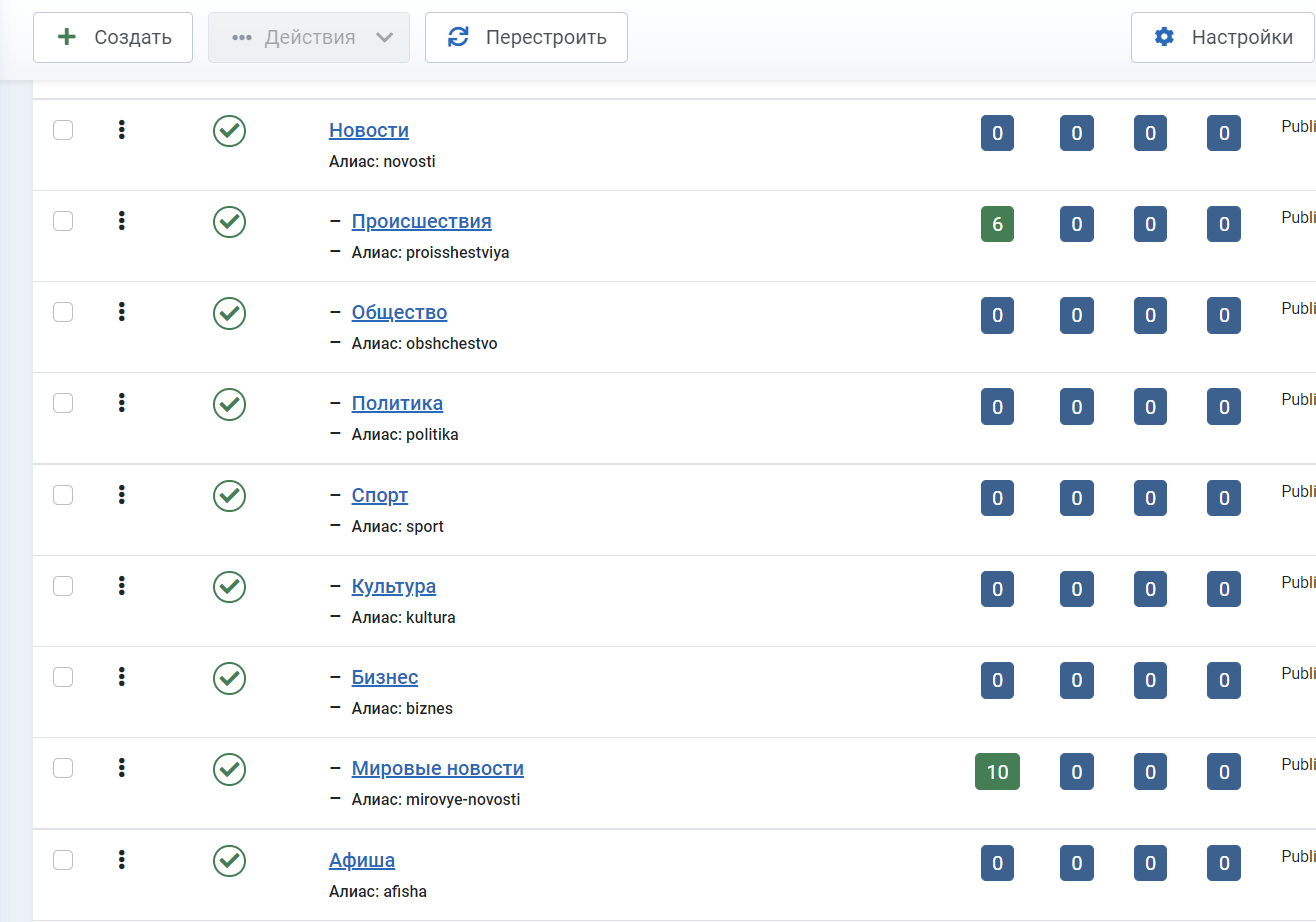Click the refresh icon on Перестроить

(x=458, y=37)
